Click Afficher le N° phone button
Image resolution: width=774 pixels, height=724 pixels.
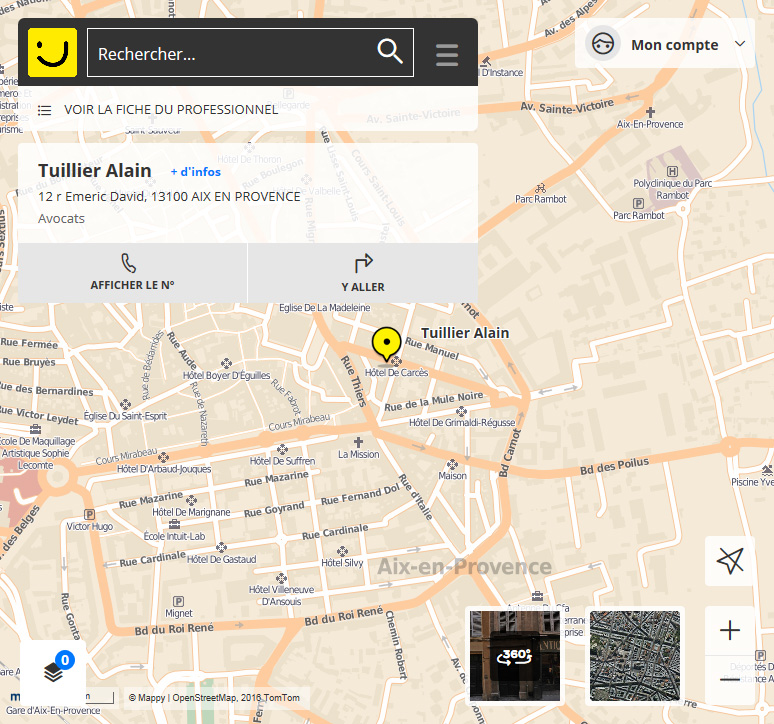pos(132,272)
